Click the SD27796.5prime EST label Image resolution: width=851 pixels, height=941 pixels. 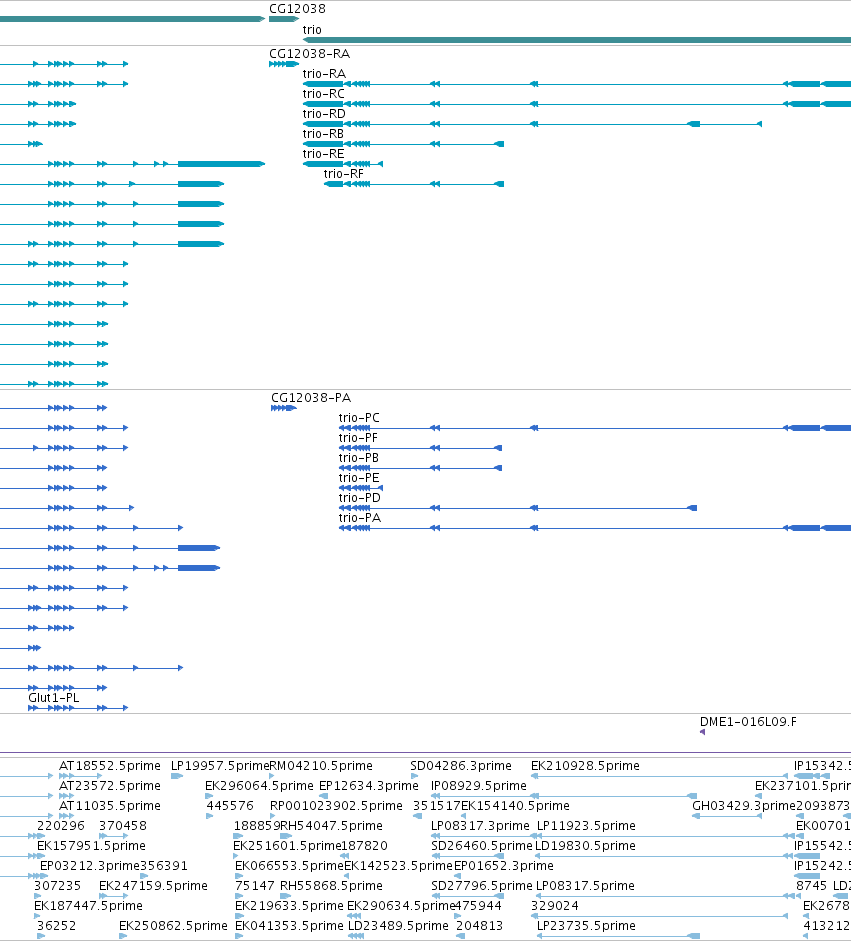(482, 886)
